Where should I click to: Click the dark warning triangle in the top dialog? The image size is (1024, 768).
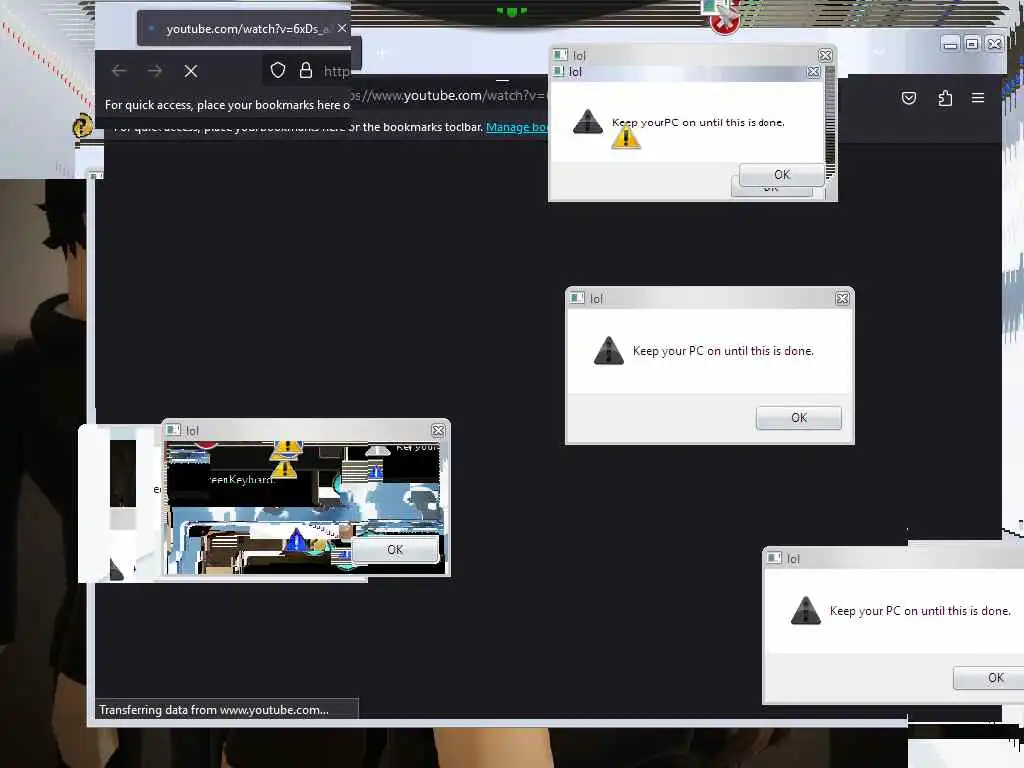pyautogui.click(x=588, y=121)
